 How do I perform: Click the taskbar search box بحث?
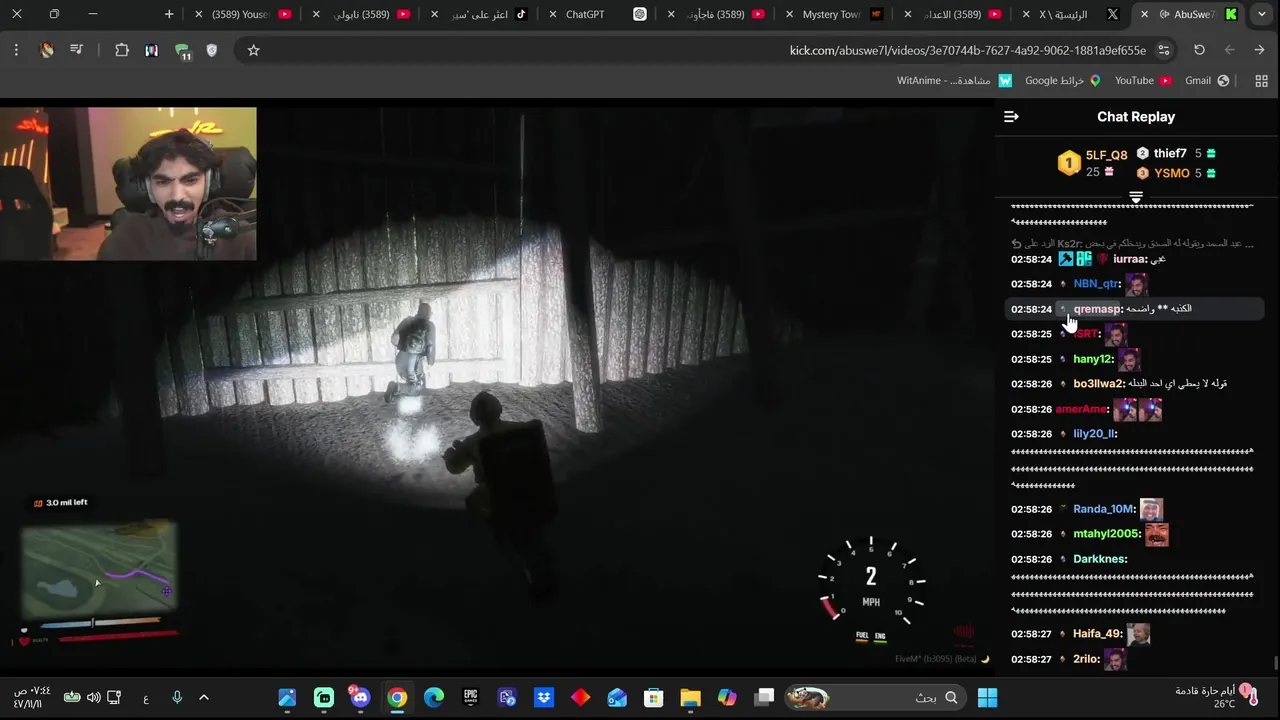(875, 697)
